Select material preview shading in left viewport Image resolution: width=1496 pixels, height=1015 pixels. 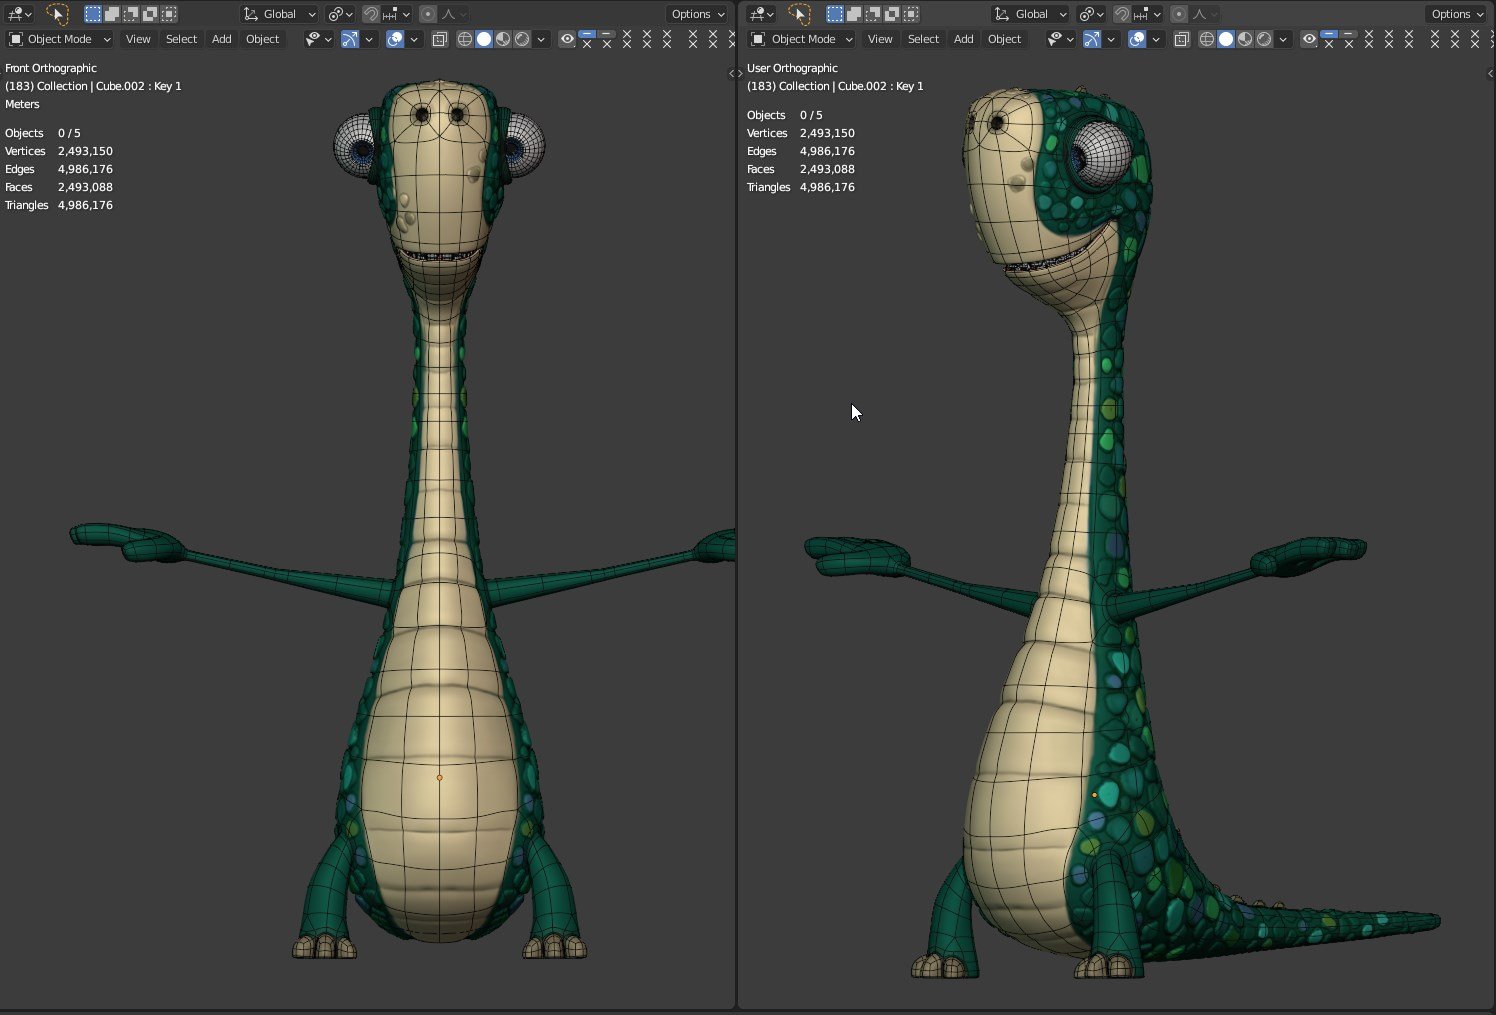coord(503,39)
